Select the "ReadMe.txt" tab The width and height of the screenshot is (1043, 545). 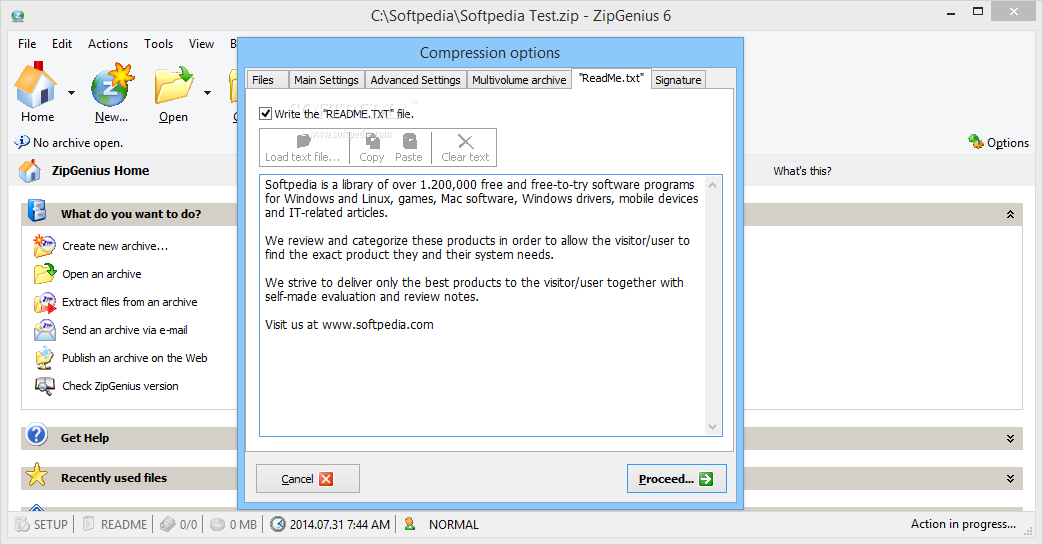(611, 79)
